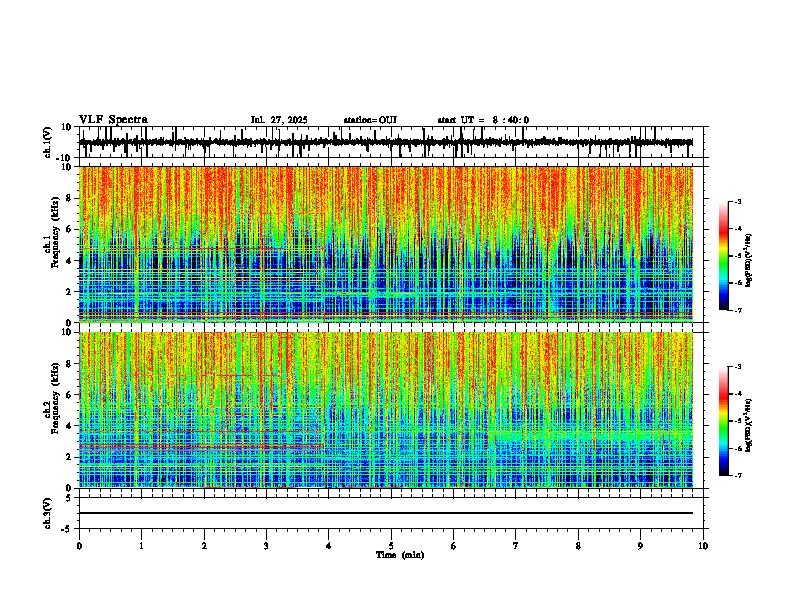Click the ch.1 colorbar log(PSD) unit label
Viewport: 792px width, 612px height.
pos(749,260)
